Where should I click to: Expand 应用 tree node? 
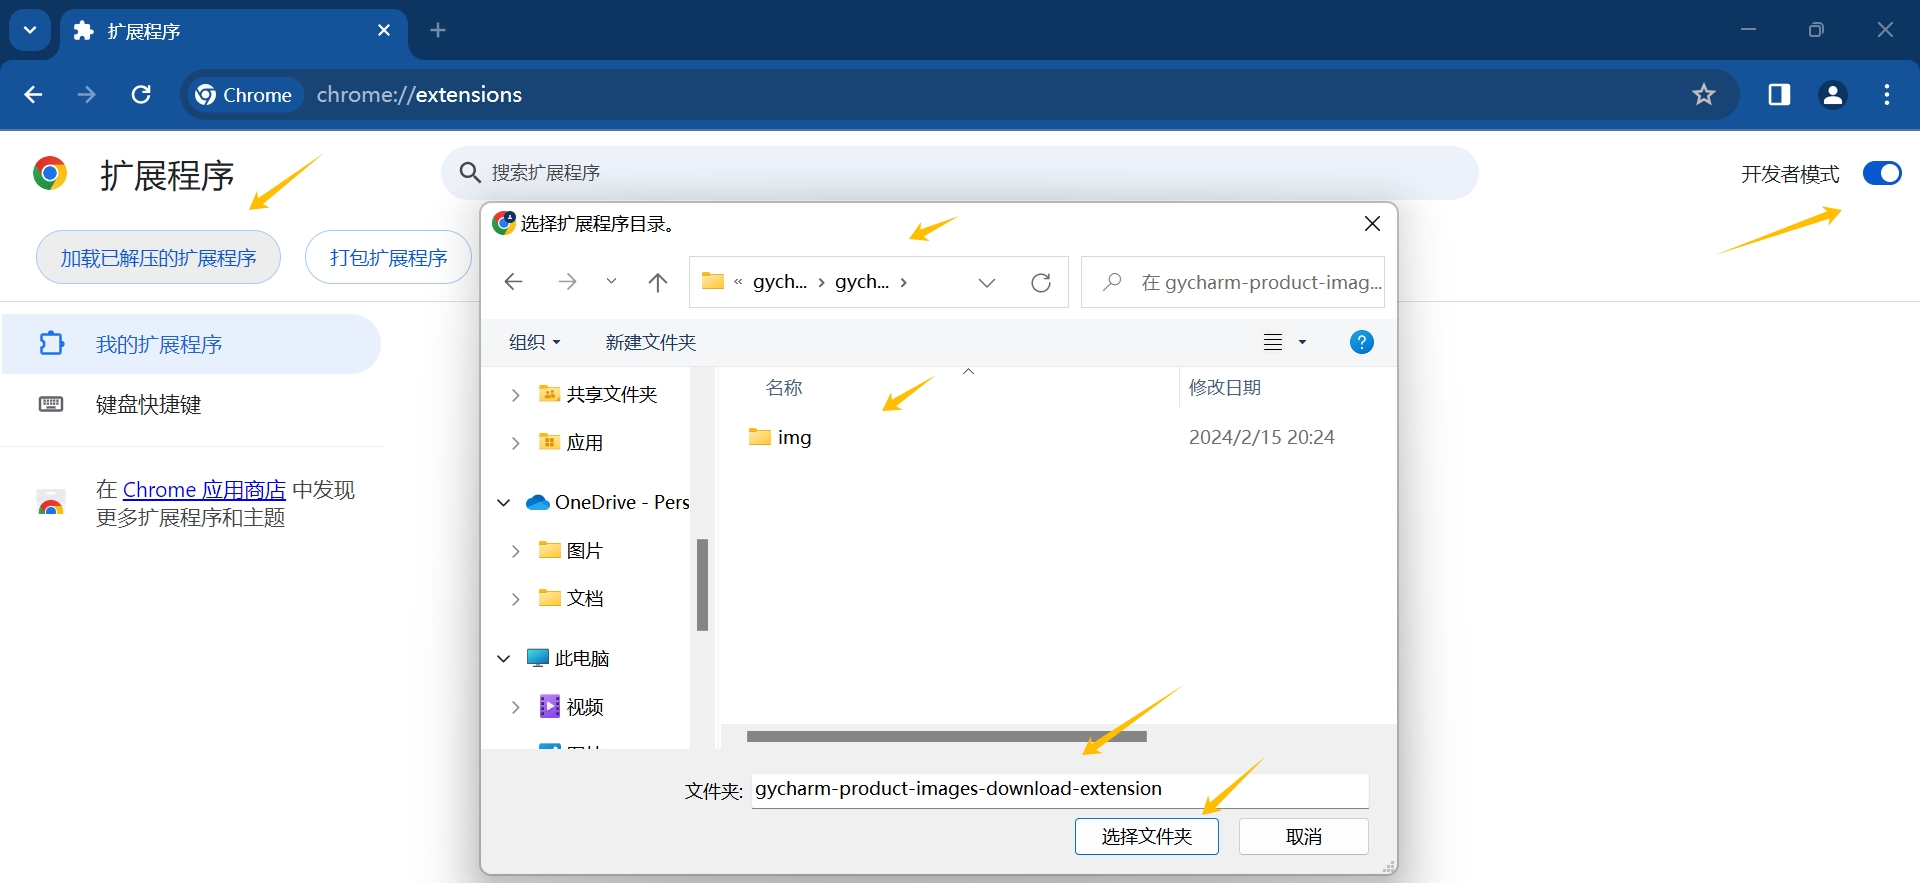click(x=515, y=443)
